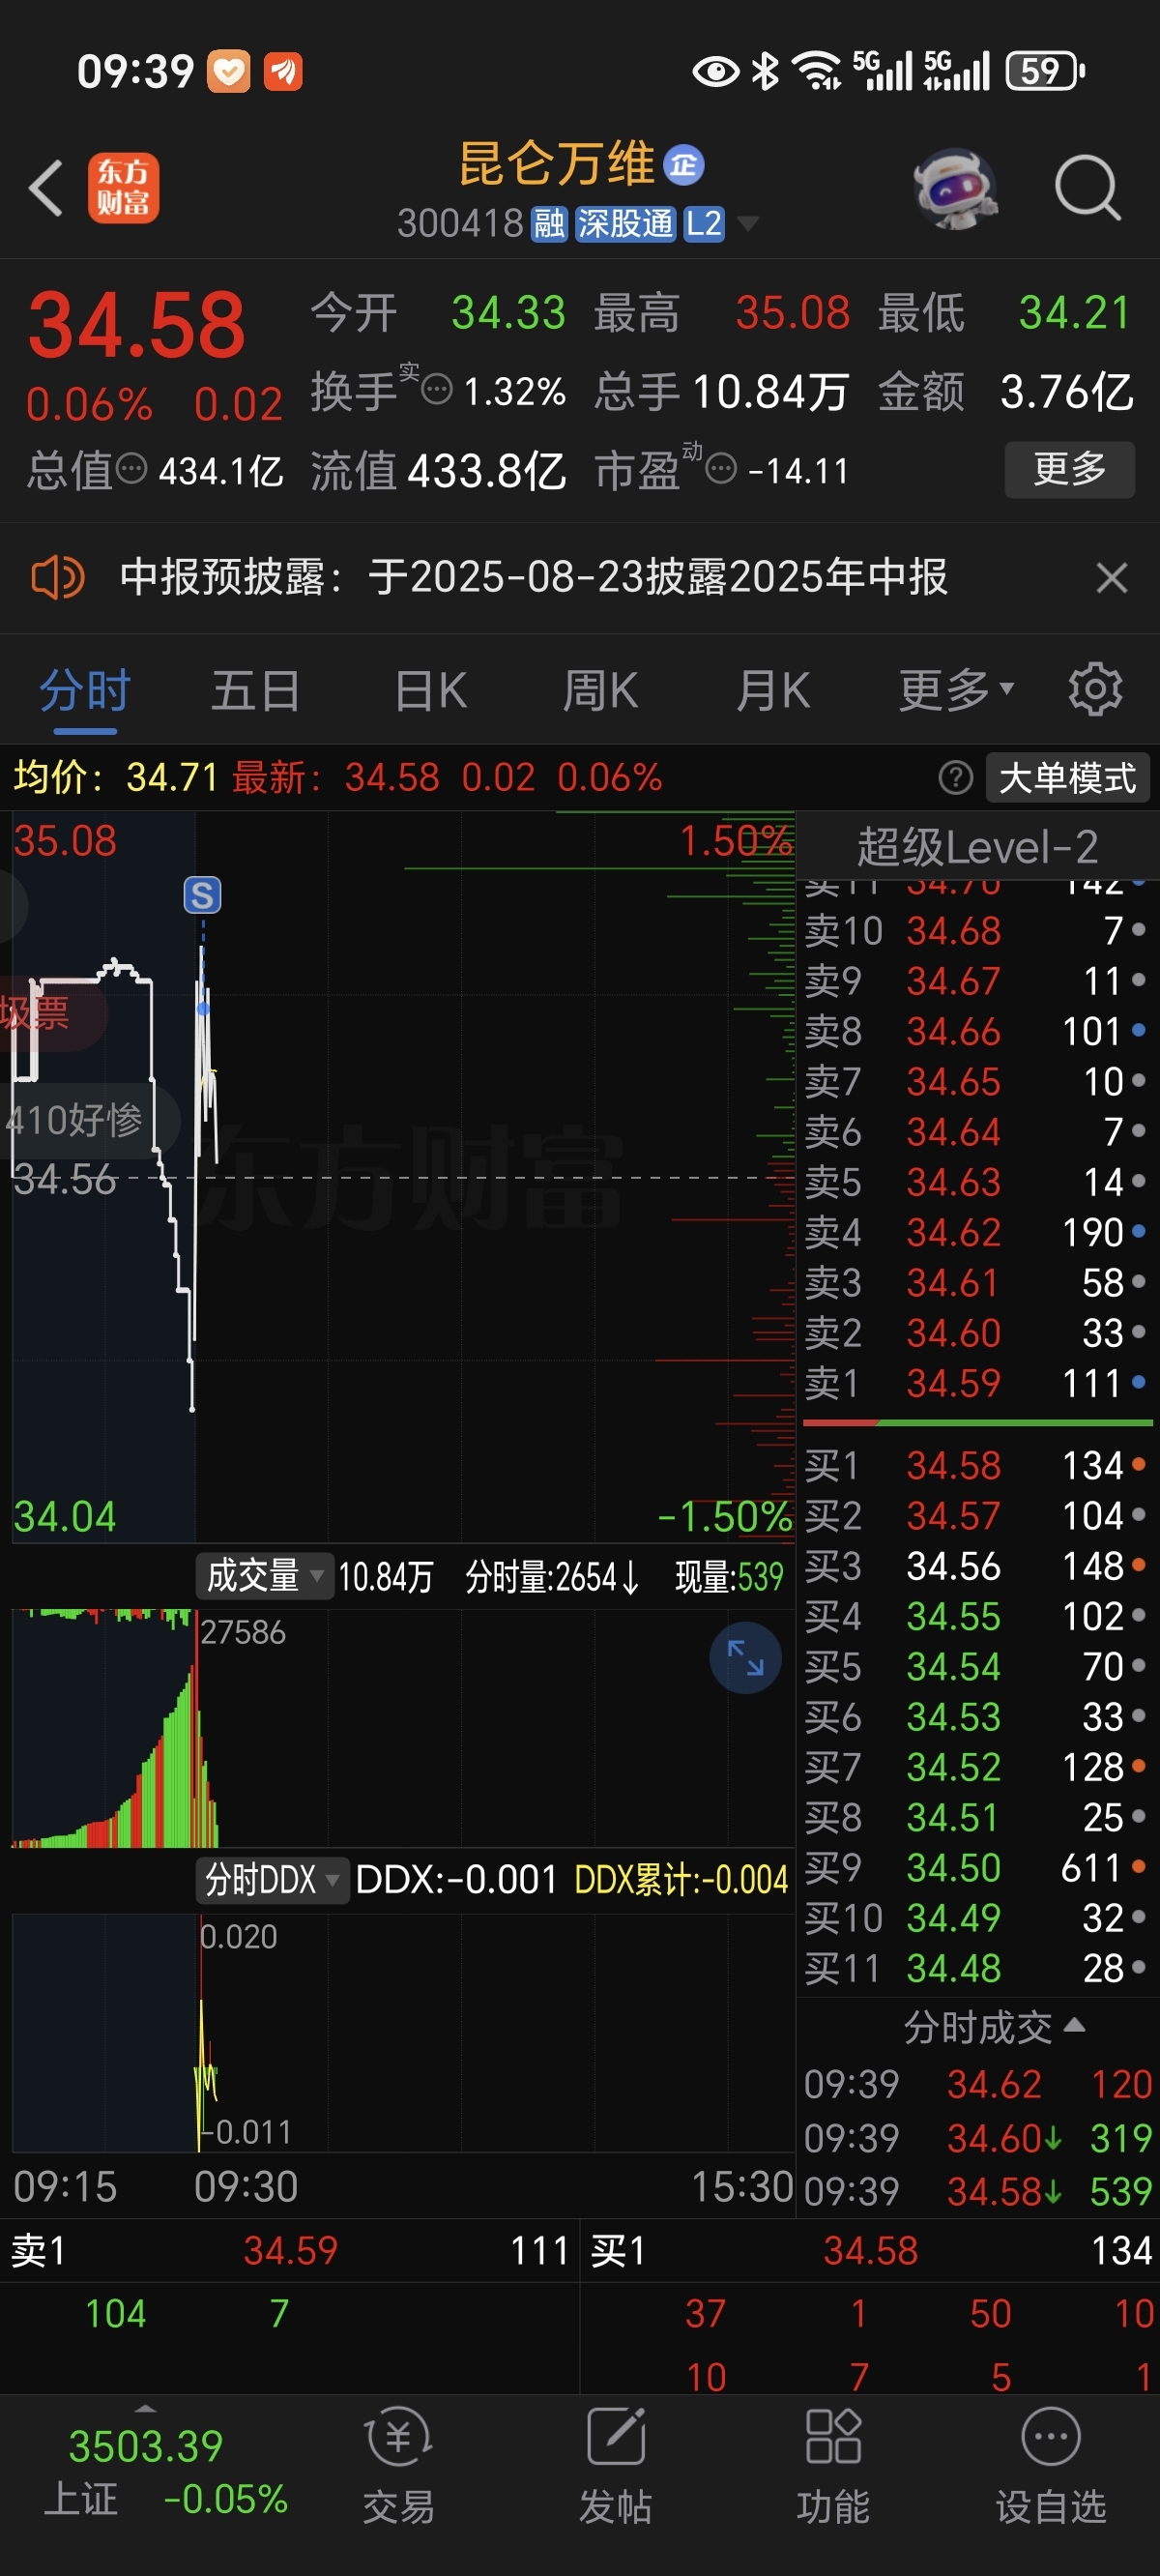Open the robot assistant avatar
The height and width of the screenshot is (2576, 1160).
pyautogui.click(x=956, y=188)
